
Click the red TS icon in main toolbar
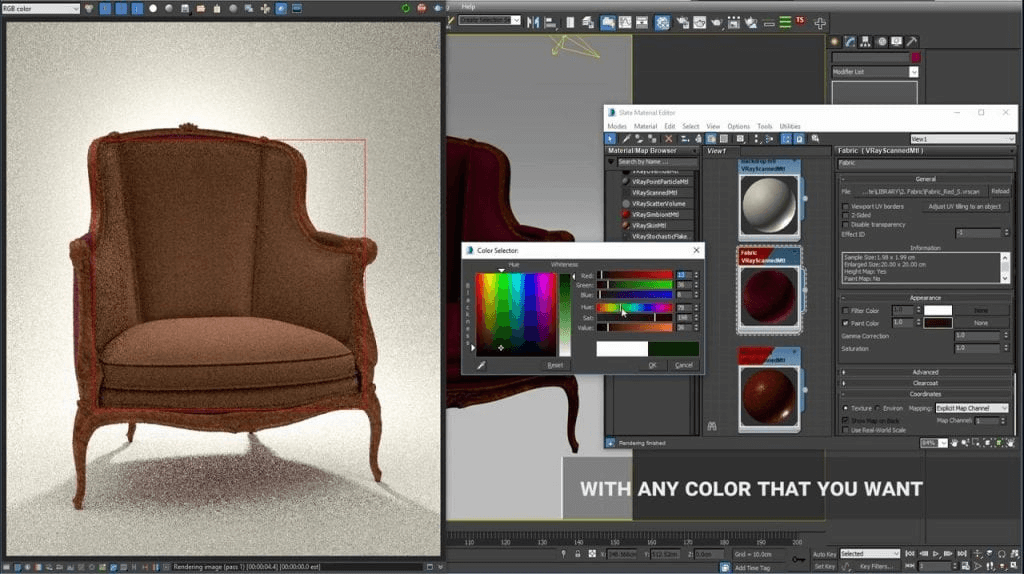tap(801, 21)
